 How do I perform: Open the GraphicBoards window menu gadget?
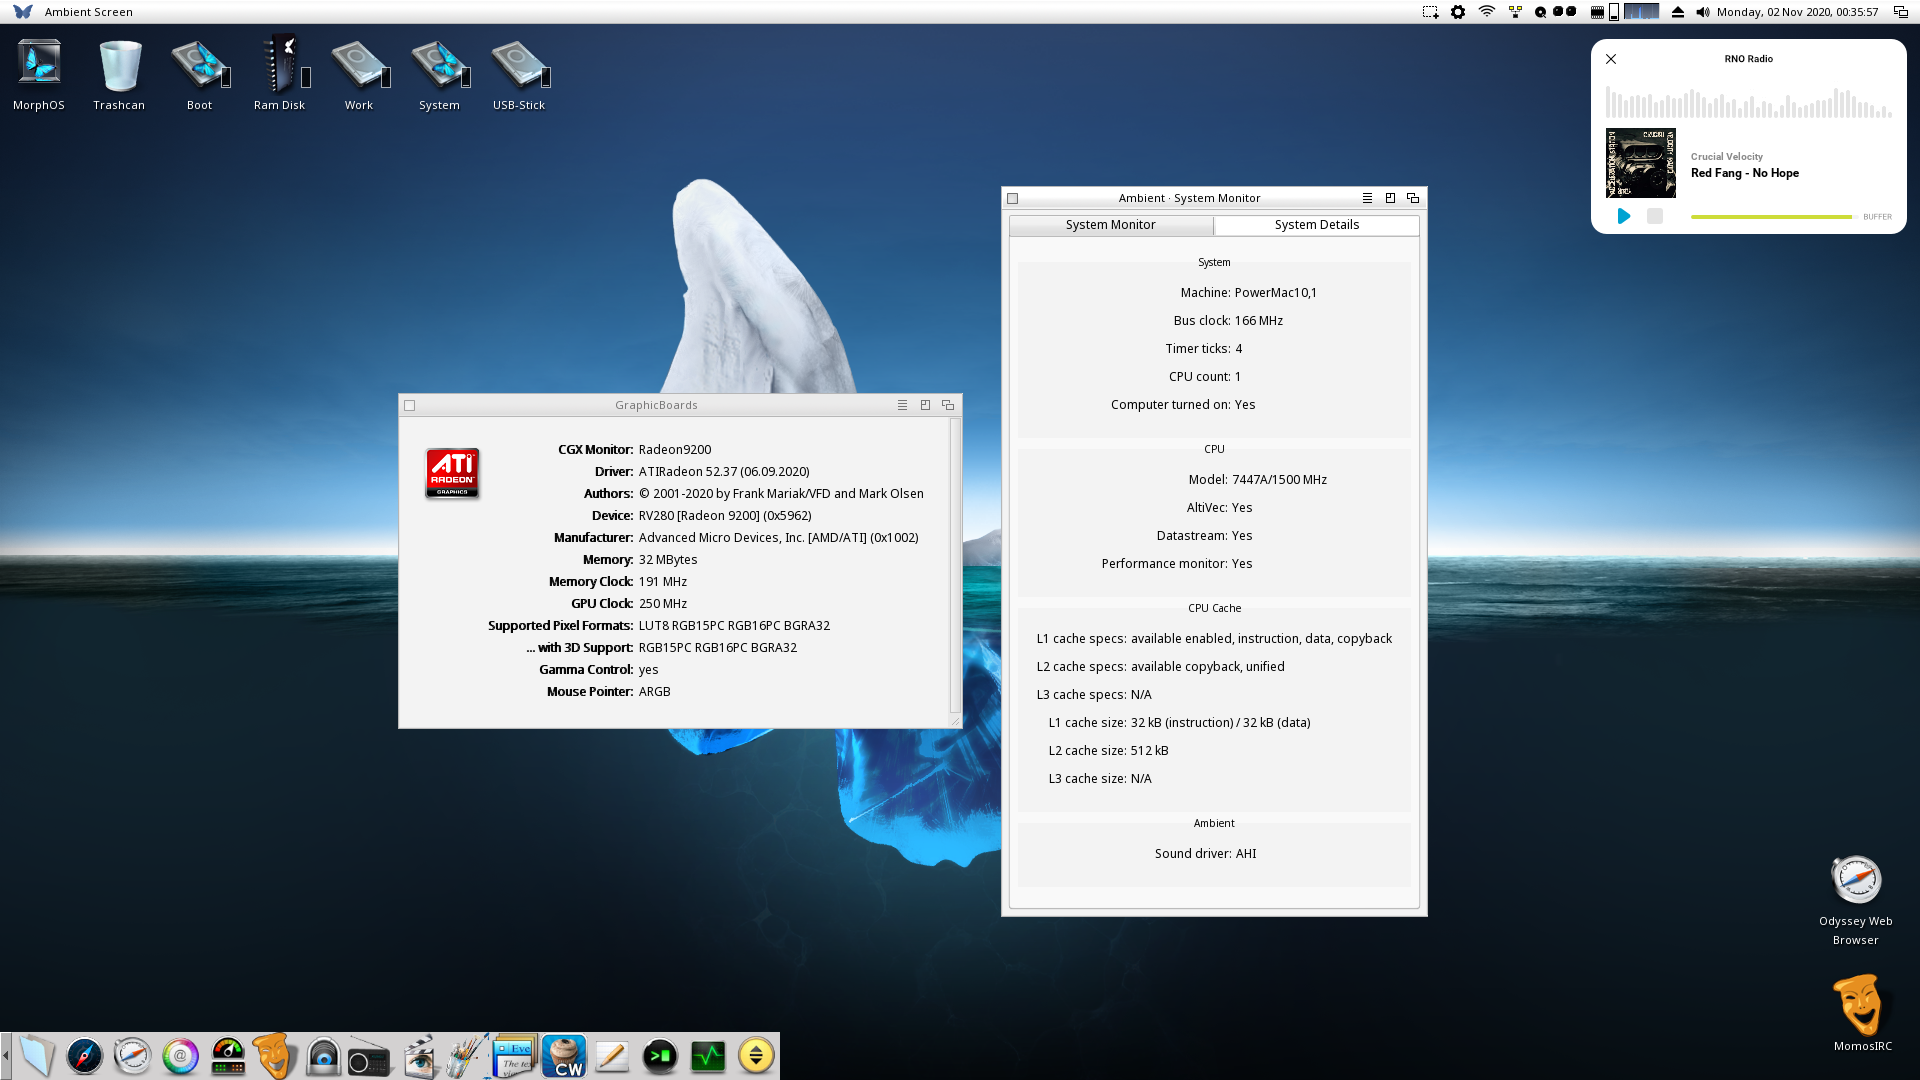point(902,405)
